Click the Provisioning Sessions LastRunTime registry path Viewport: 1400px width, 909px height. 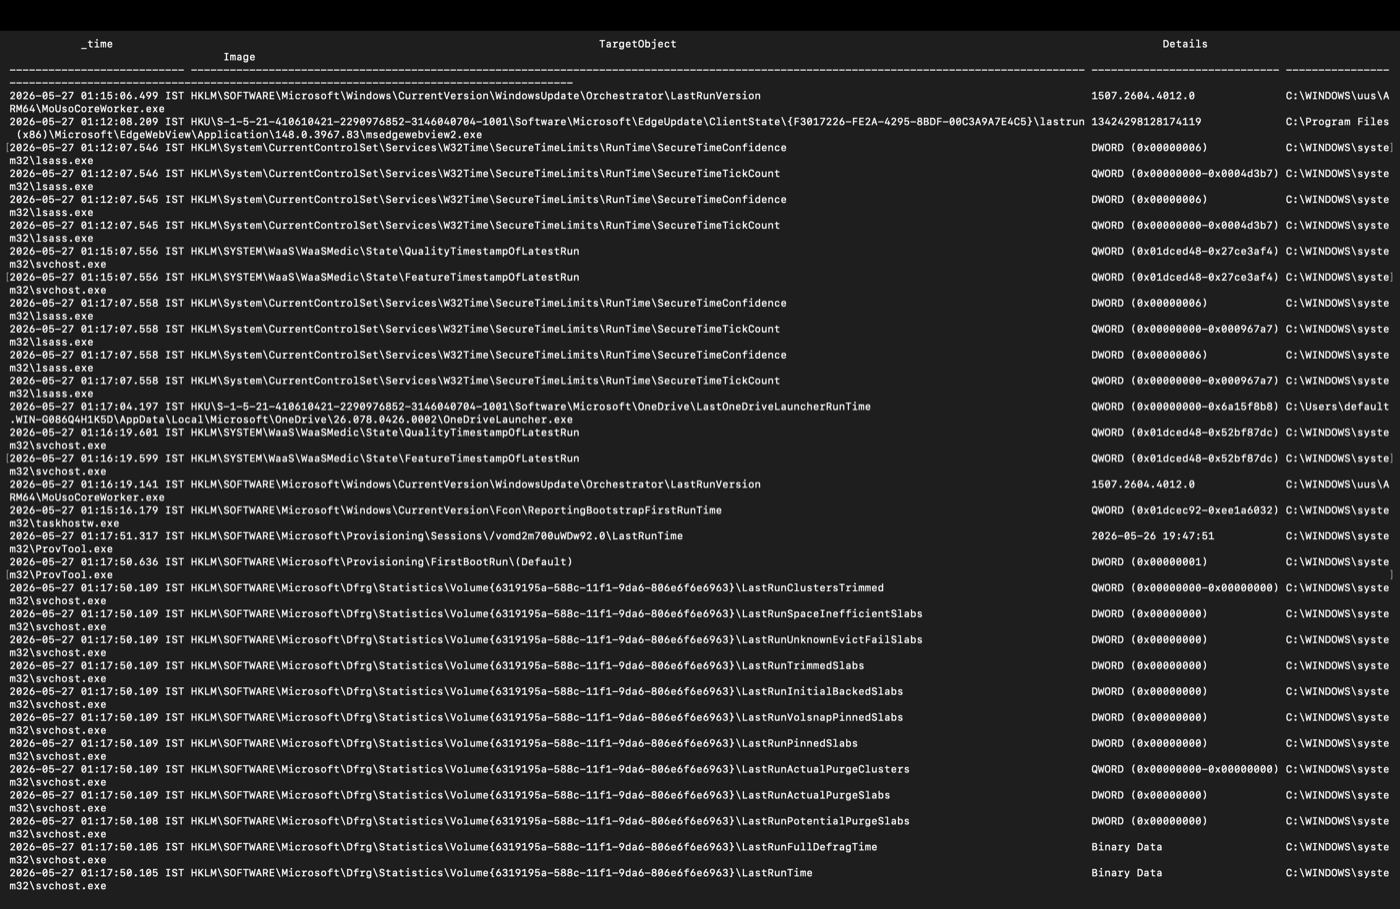[437, 537]
